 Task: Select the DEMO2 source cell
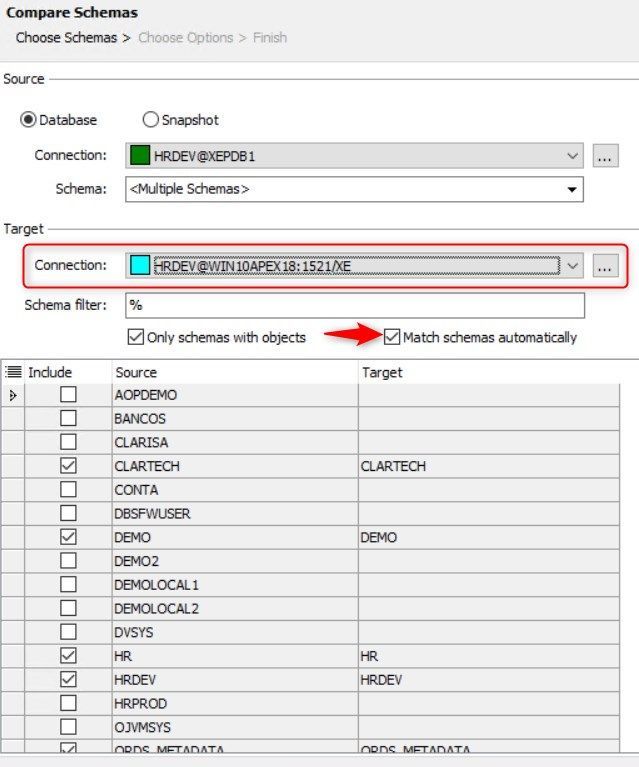point(235,561)
